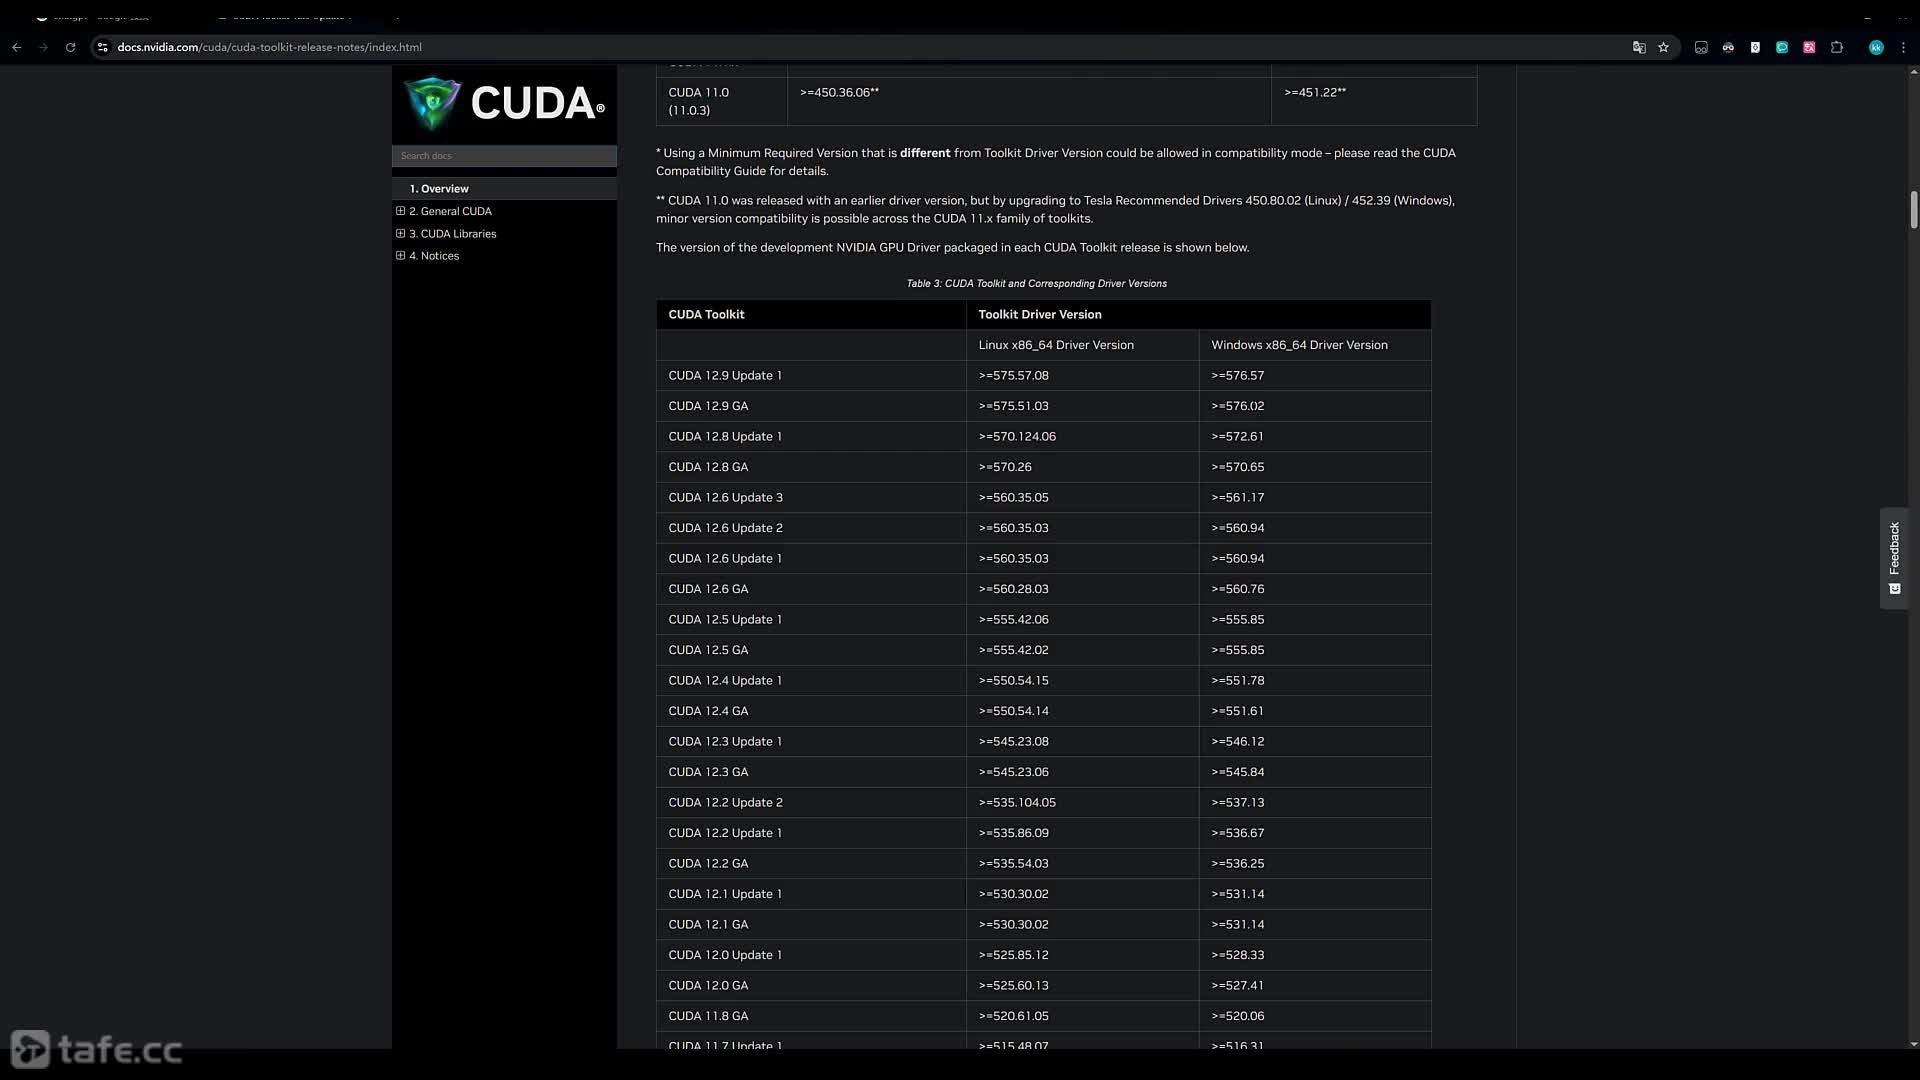Click the CUDA 12.5 Update 1 row

[1043, 620]
